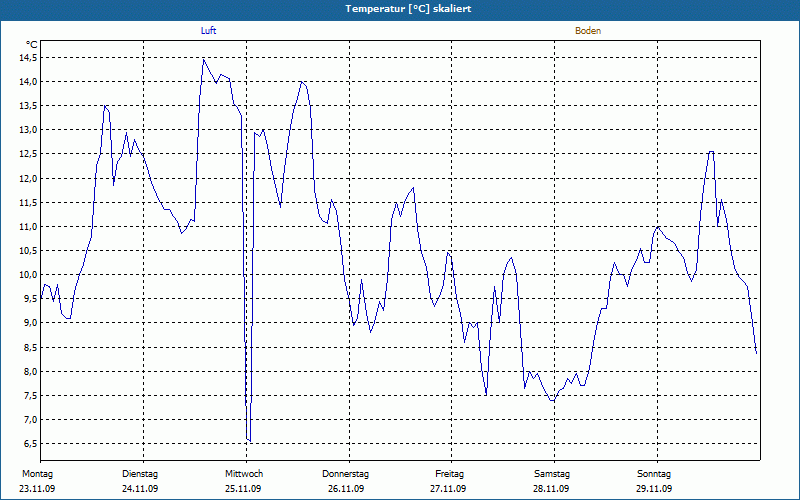Click the 11,0 y-axis value
Viewport: 800px width, 500px height.
pyautogui.click(x=29, y=227)
